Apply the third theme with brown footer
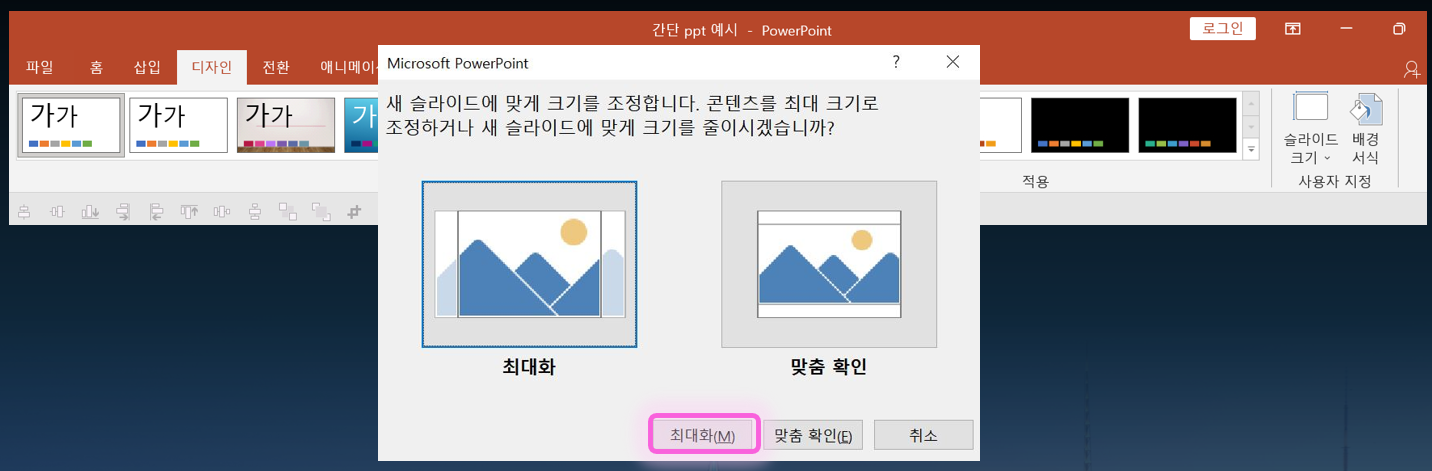 click(286, 125)
